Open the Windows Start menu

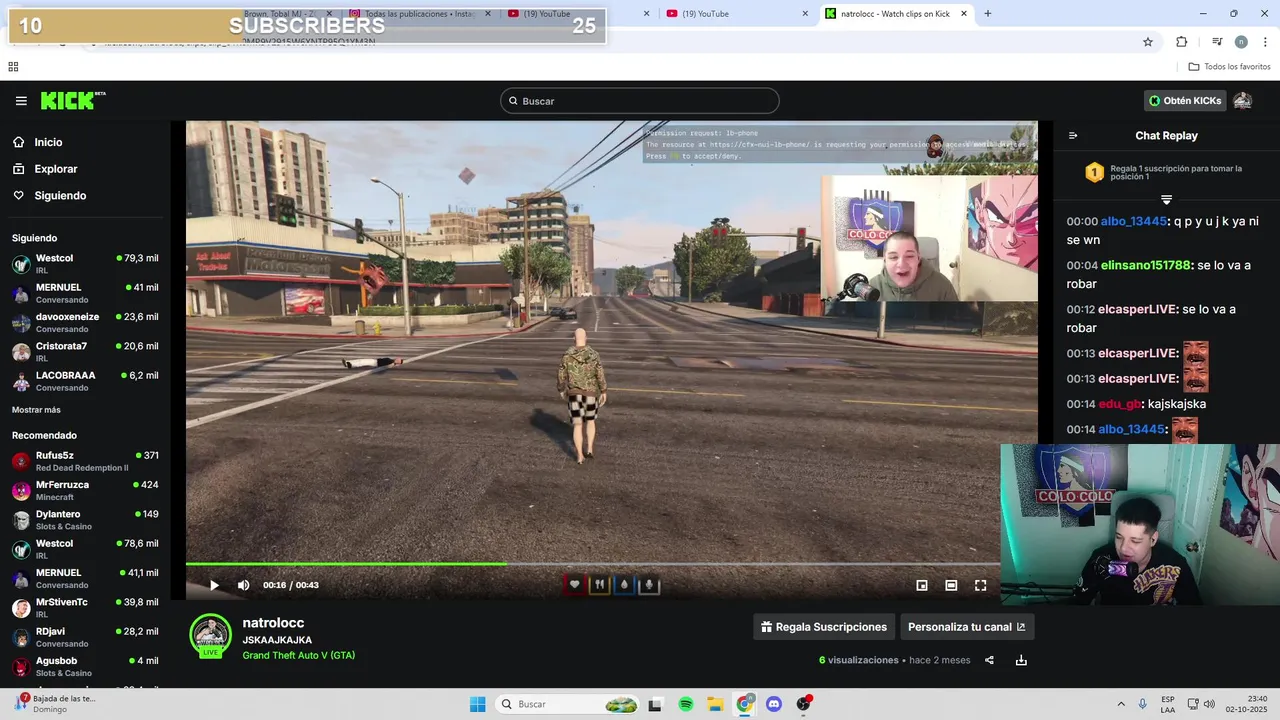(x=478, y=704)
